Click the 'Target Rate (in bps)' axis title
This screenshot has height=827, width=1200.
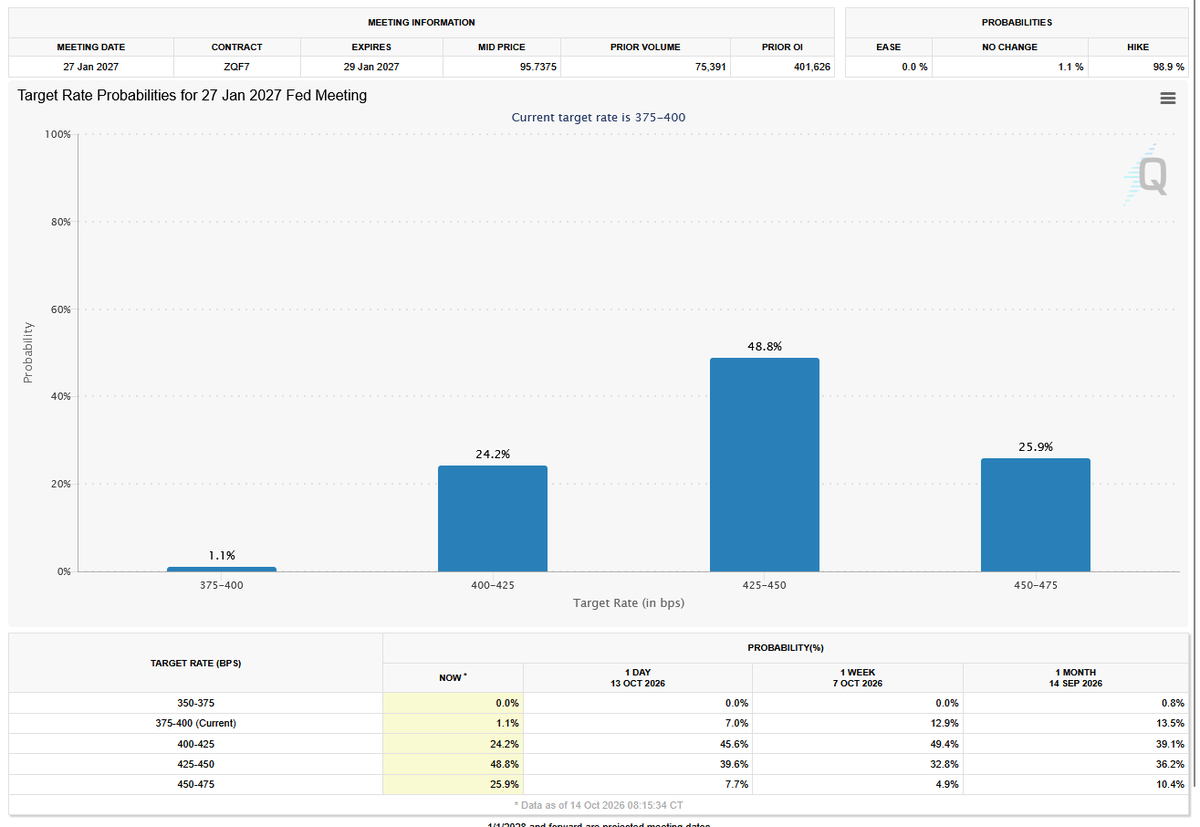click(x=629, y=603)
